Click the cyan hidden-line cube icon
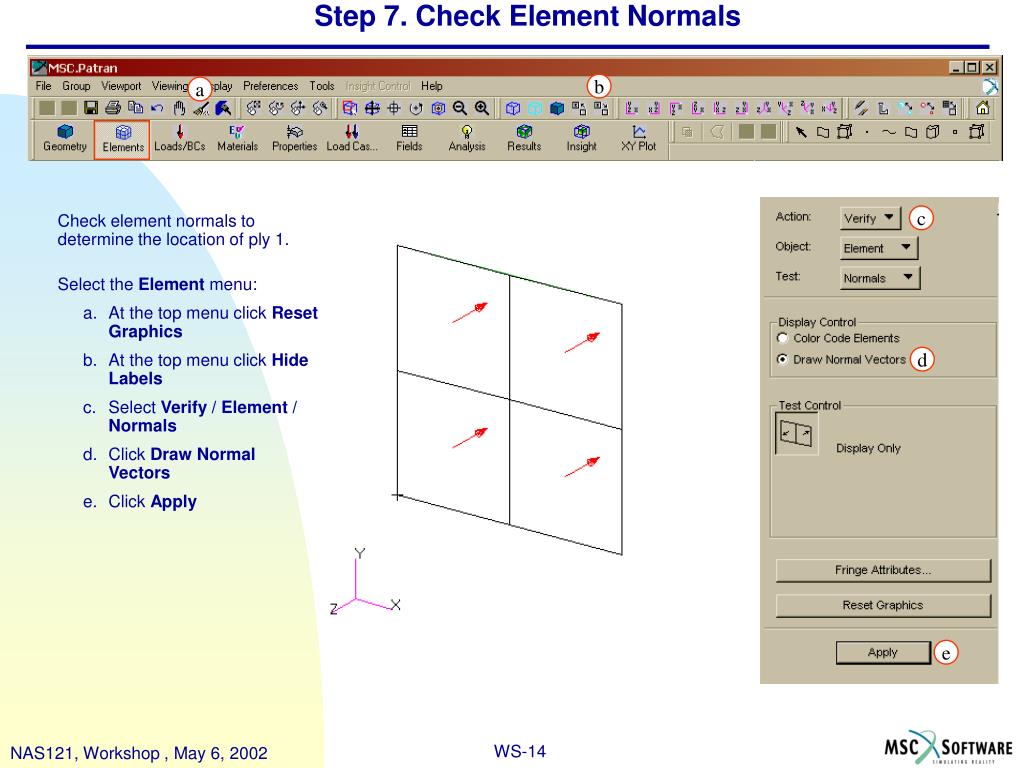This screenshot has width=1024, height=768. click(x=535, y=108)
